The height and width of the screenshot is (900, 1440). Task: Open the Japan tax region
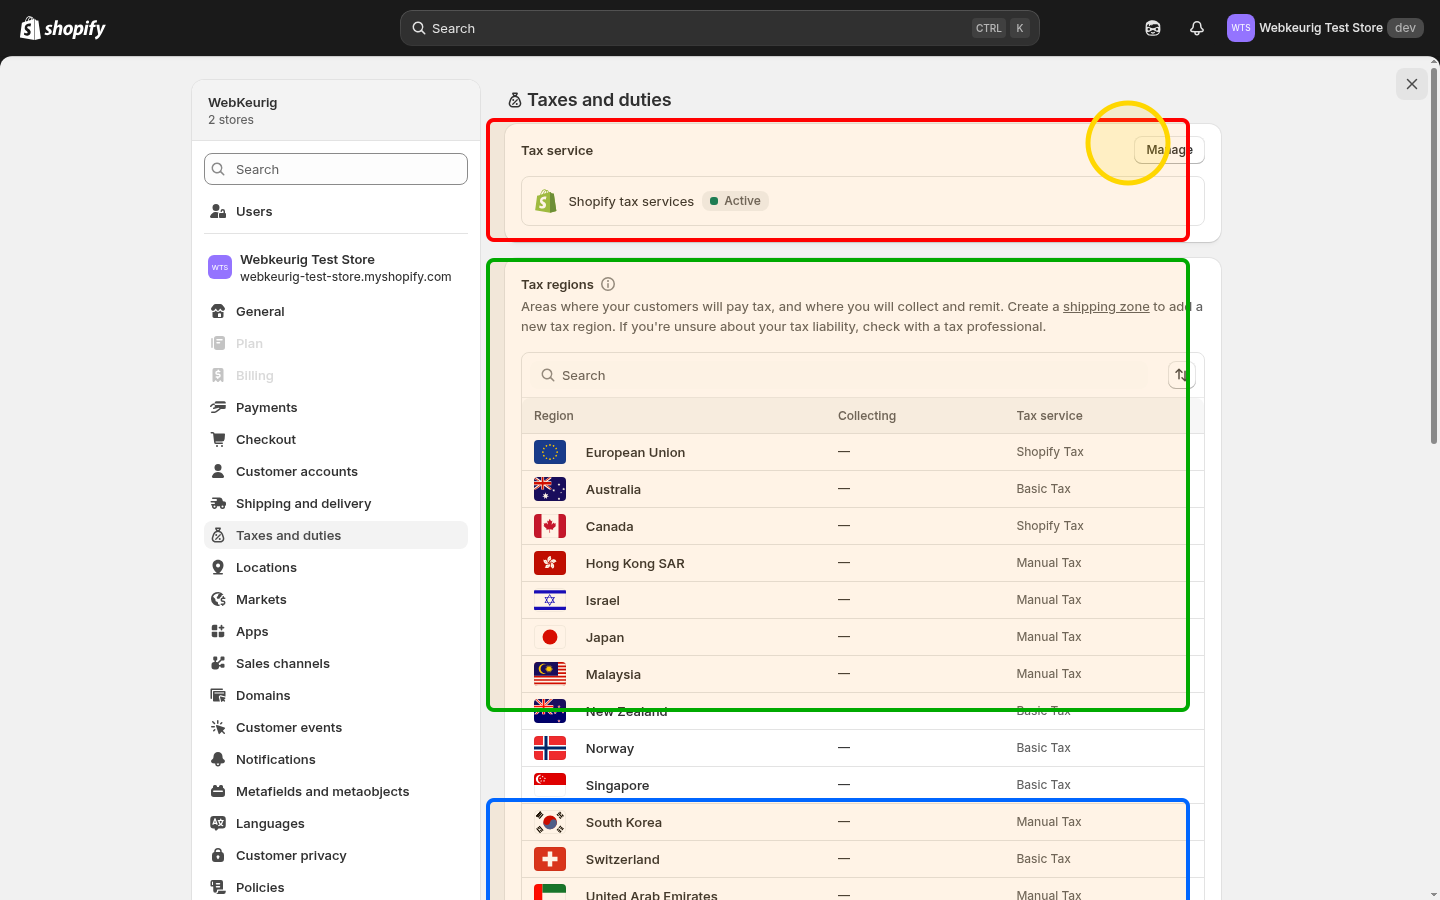click(863, 637)
